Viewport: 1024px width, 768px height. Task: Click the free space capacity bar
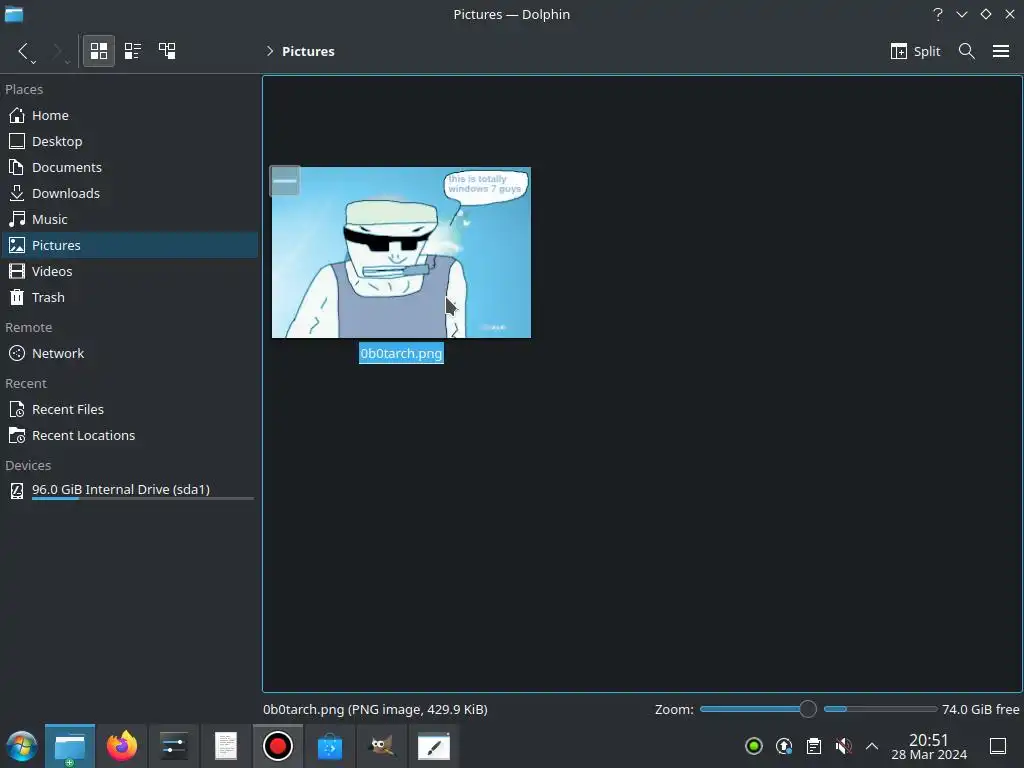880,709
